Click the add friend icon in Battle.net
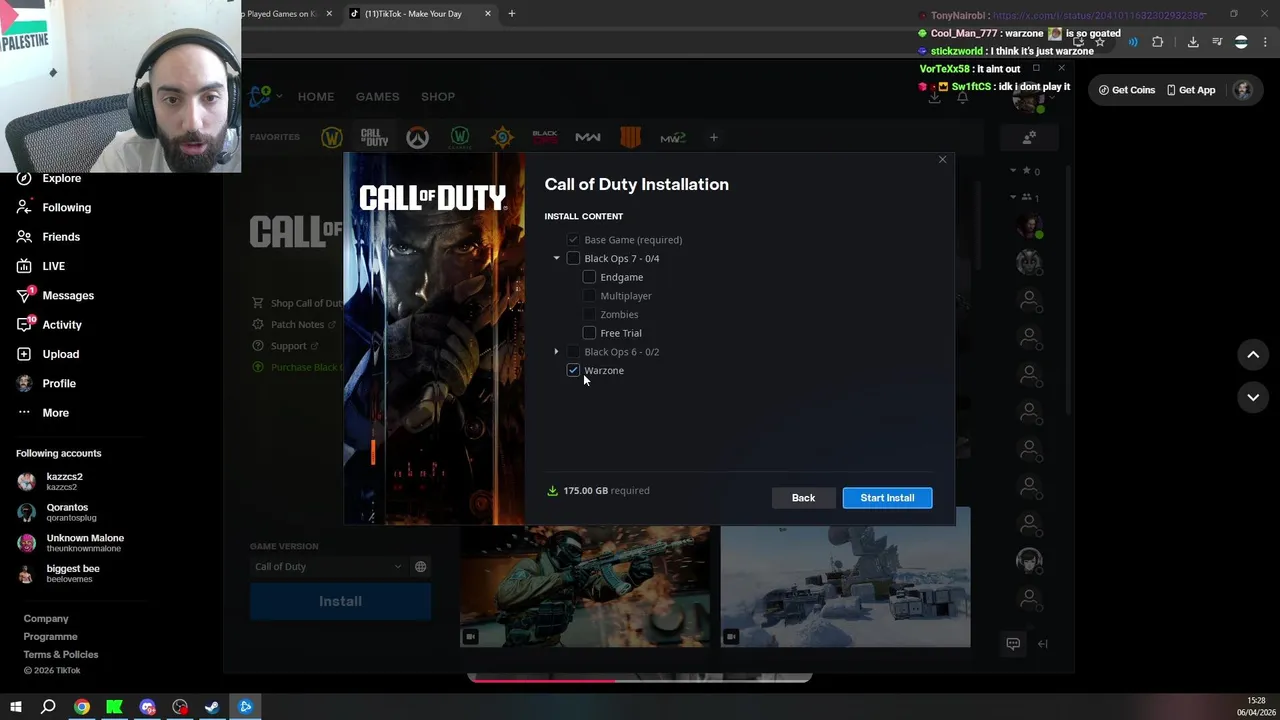Image resolution: width=1280 pixels, height=720 pixels. click(x=1029, y=137)
